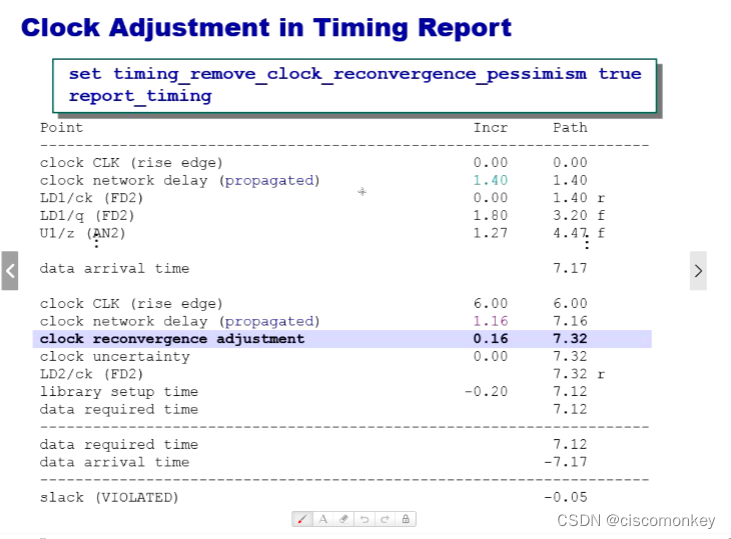The height and width of the screenshot is (539, 731).
Task: Toggle the lock icon in annotation bar
Action: pyautogui.click(x=406, y=519)
